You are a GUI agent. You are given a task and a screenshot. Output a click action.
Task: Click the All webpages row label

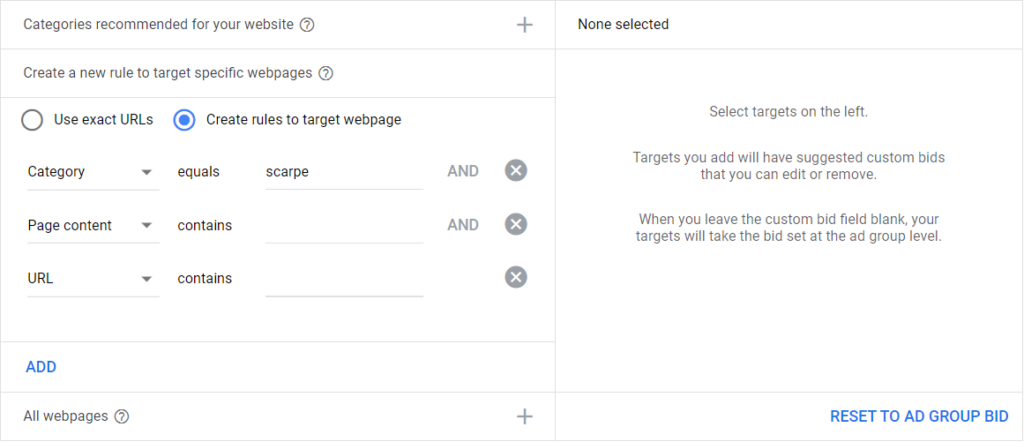65,417
